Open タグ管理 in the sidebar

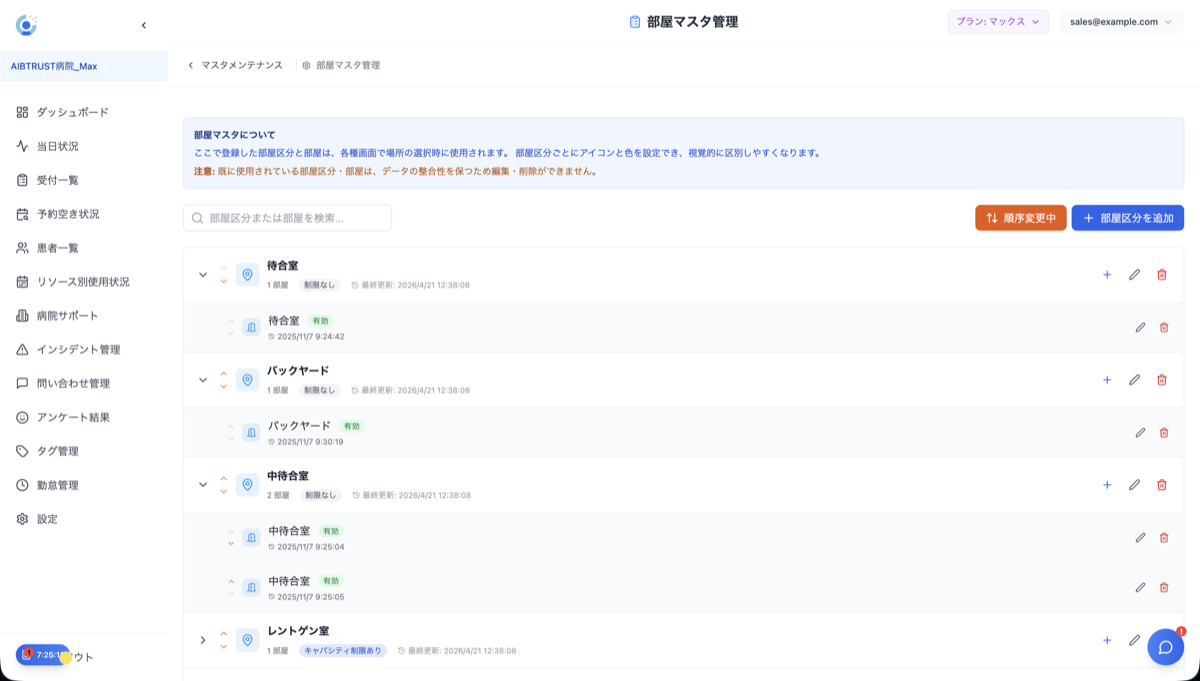coord(57,451)
